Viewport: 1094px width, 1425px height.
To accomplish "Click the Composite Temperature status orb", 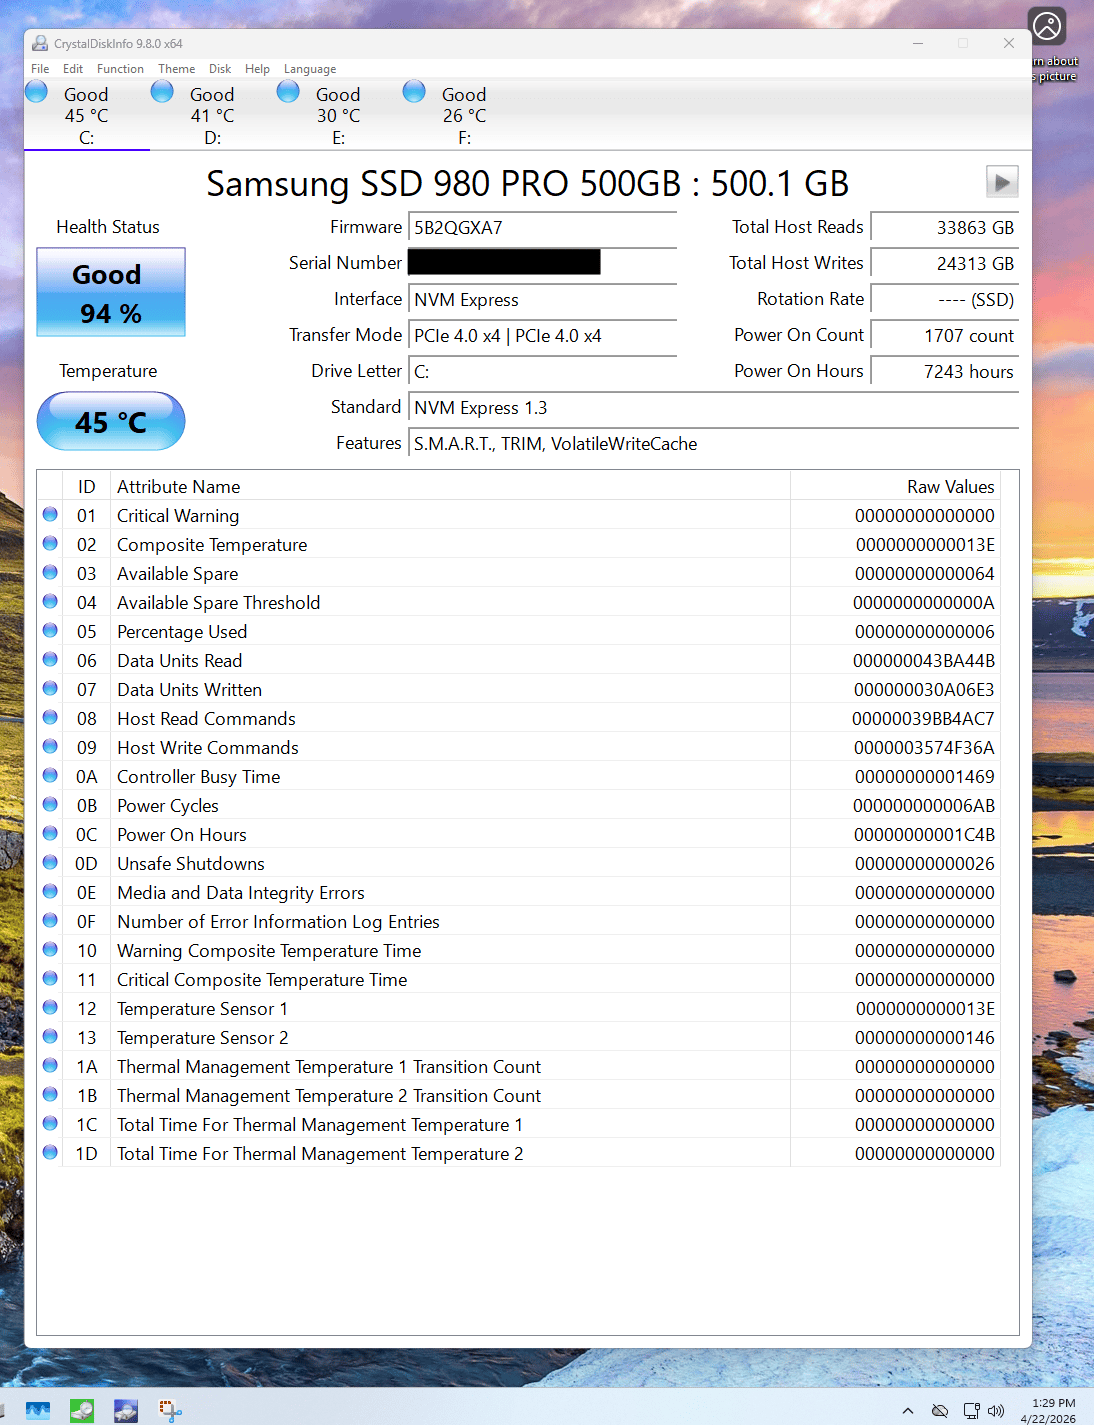I will click(50, 544).
